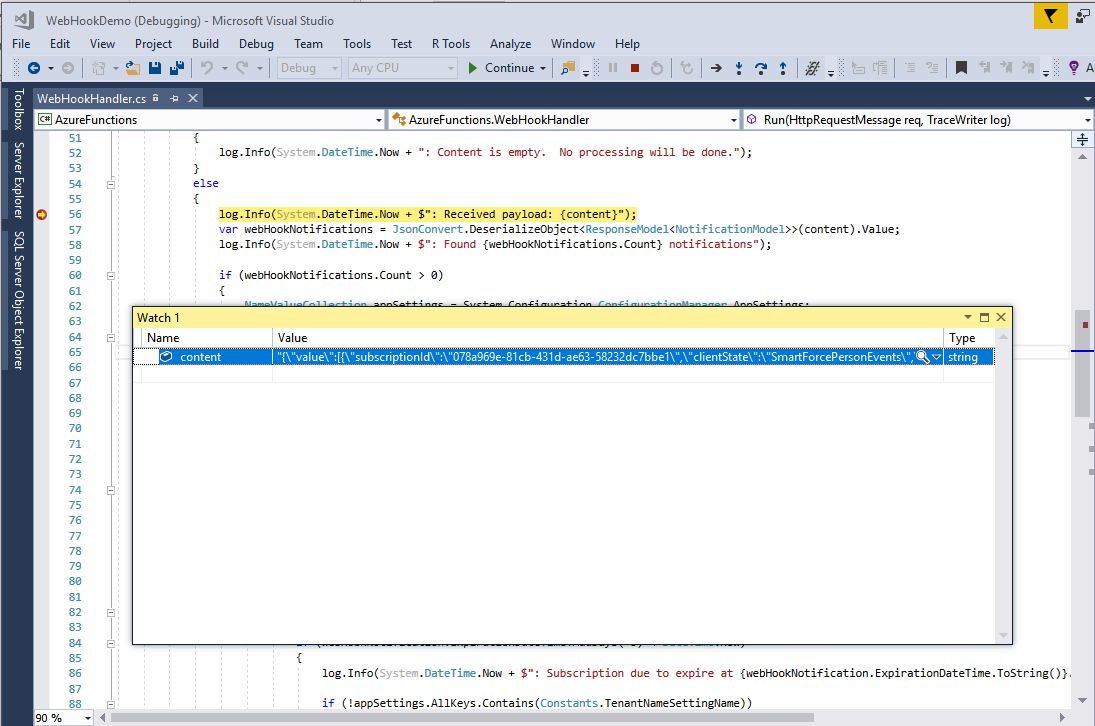Image resolution: width=1095 pixels, height=726 pixels.
Task: Click the breakpoint marker on line 56
Action: (x=42, y=214)
